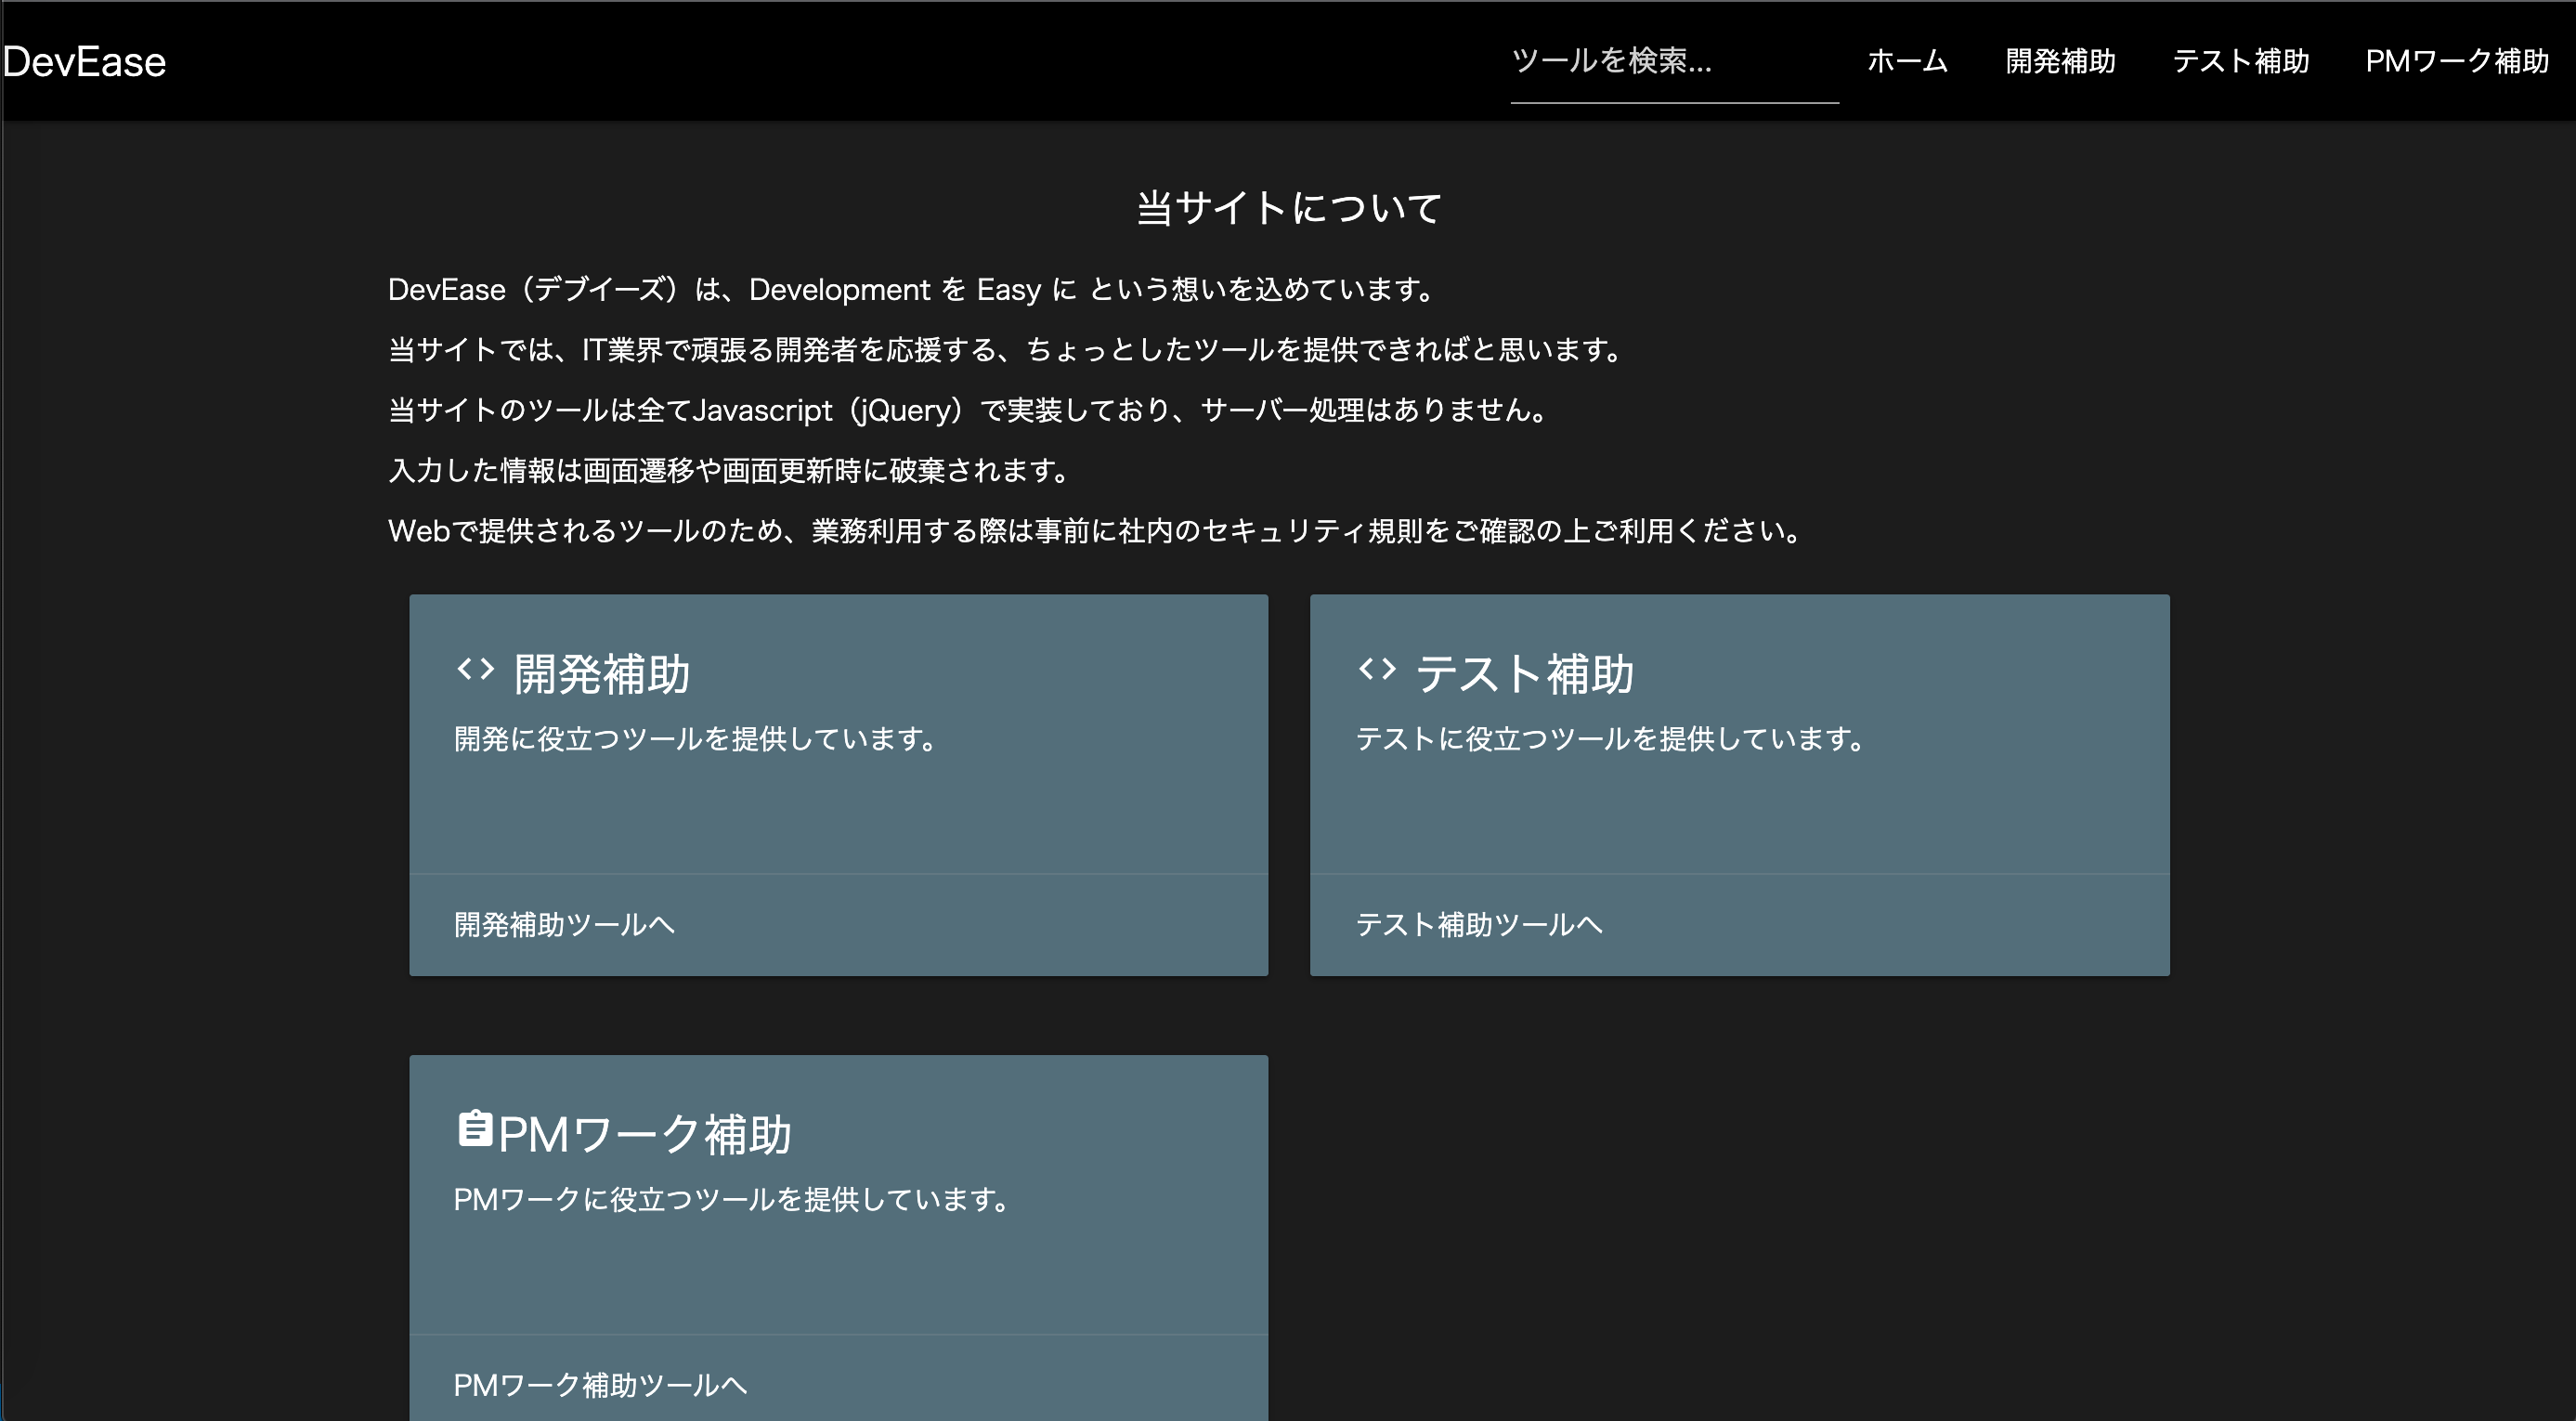Image resolution: width=2576 pixels, height=1421 pixels.
Task: Select テスト補助 from the navigation bar
Action: (2240, 62)
